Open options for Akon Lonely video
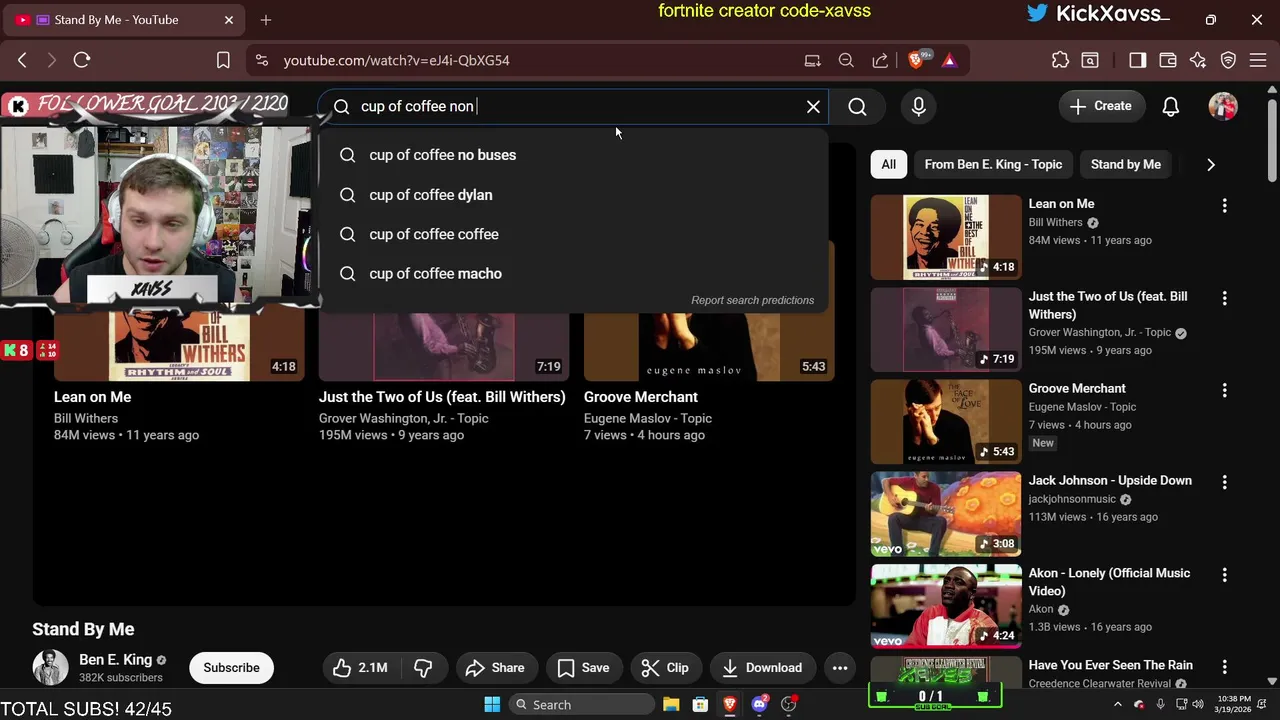 pos(1224,575)
